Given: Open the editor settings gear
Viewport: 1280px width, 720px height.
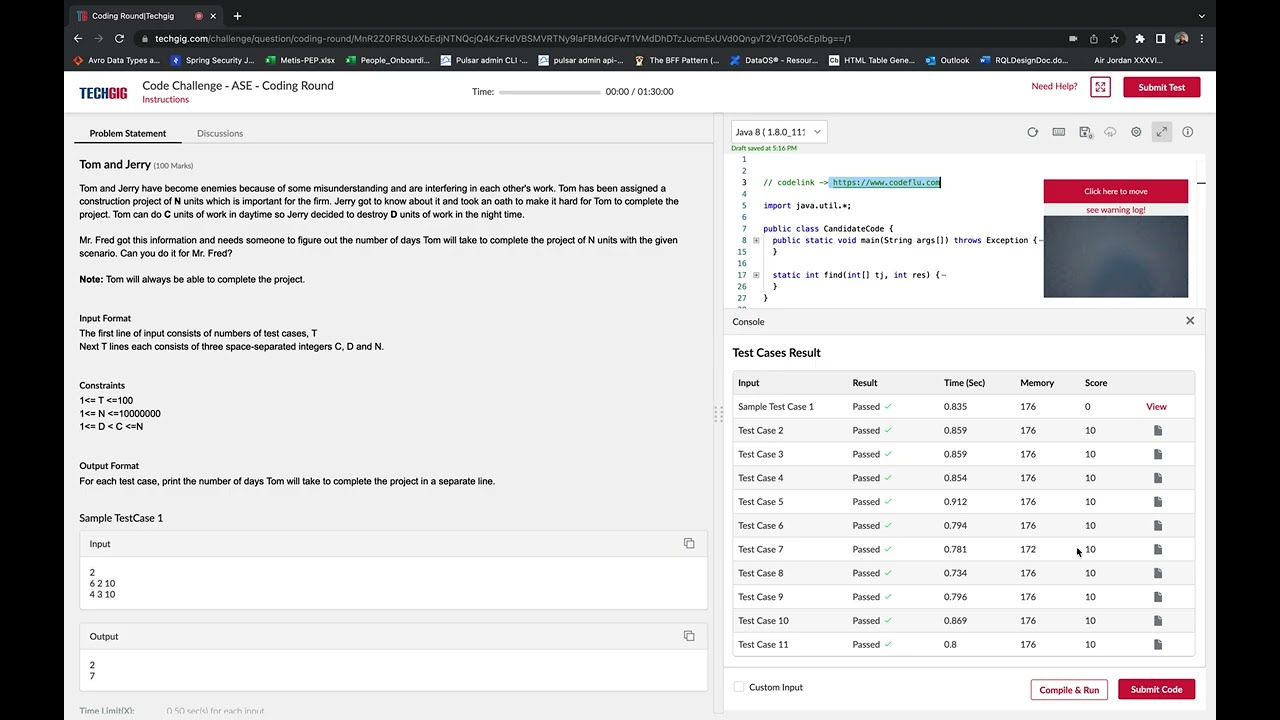Looking at the screenshot, I should pyautogui.click(x=1136, y=132).
